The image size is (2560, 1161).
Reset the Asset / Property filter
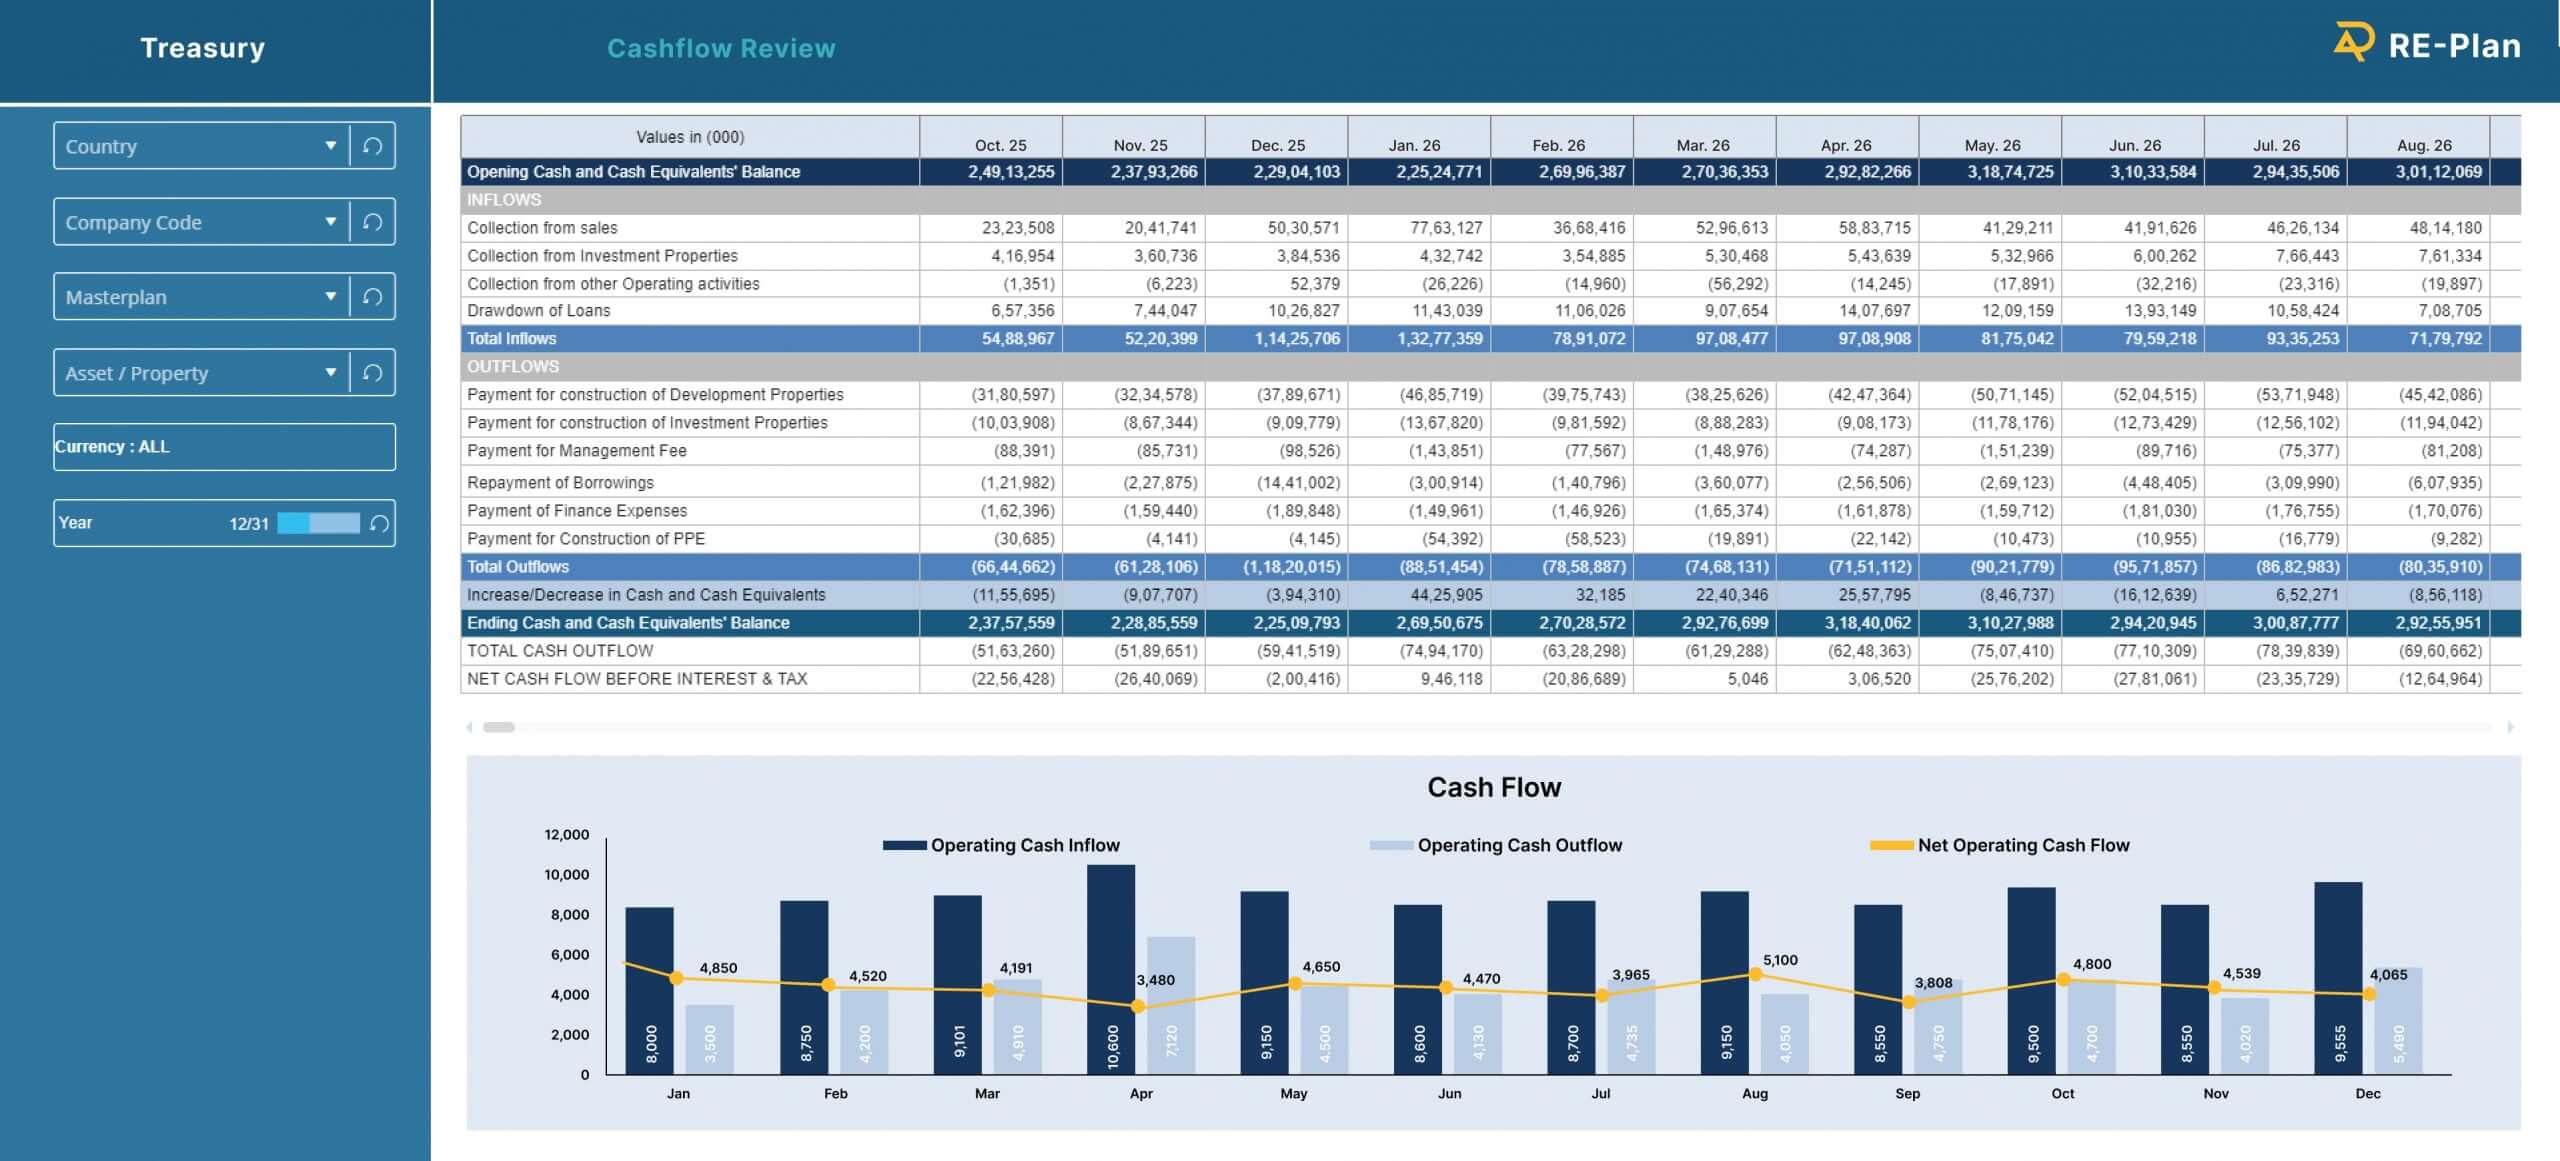[372, 373]
